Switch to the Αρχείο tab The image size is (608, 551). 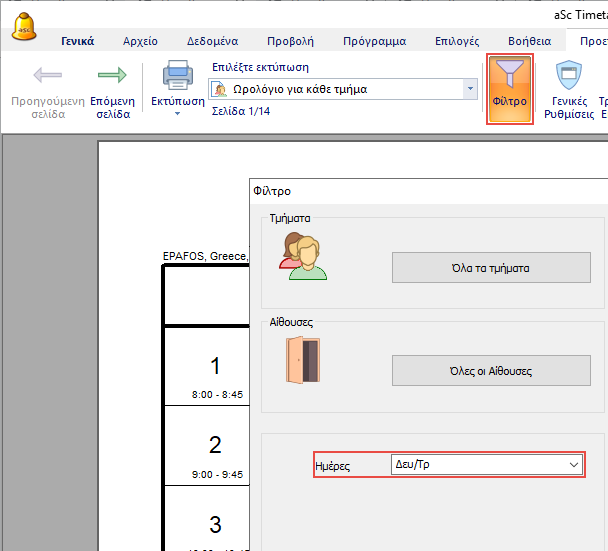140,41
